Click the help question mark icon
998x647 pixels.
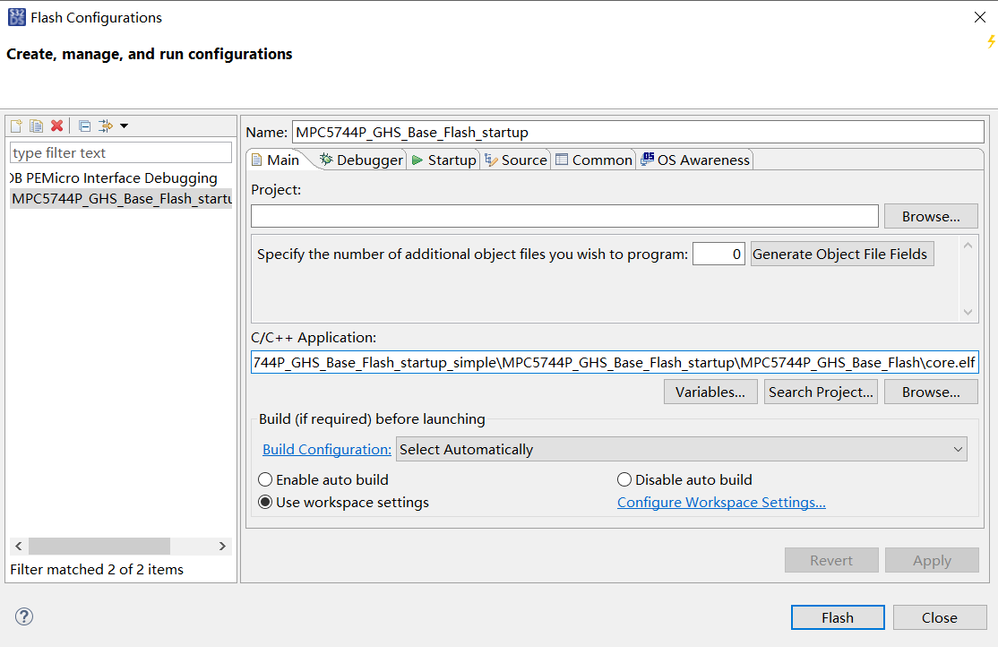tap(24, 617)
